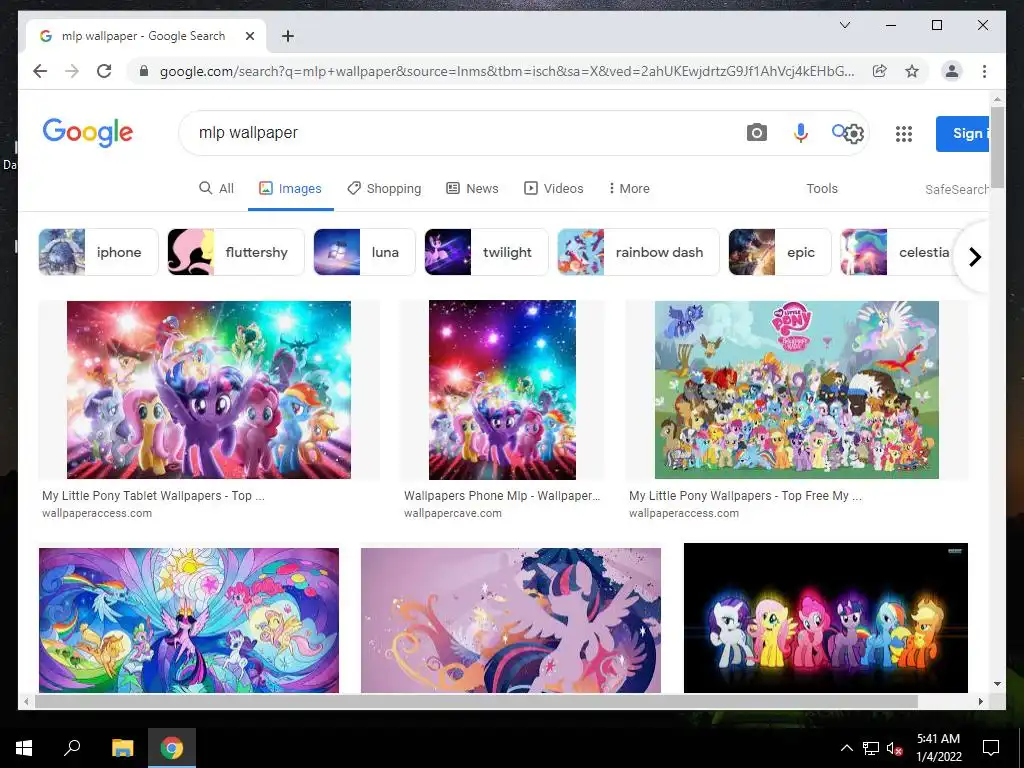Open the My Little Pony Tablet Wallpapers image
This screenshot has width=1024, height=768.
click(208, 390)
